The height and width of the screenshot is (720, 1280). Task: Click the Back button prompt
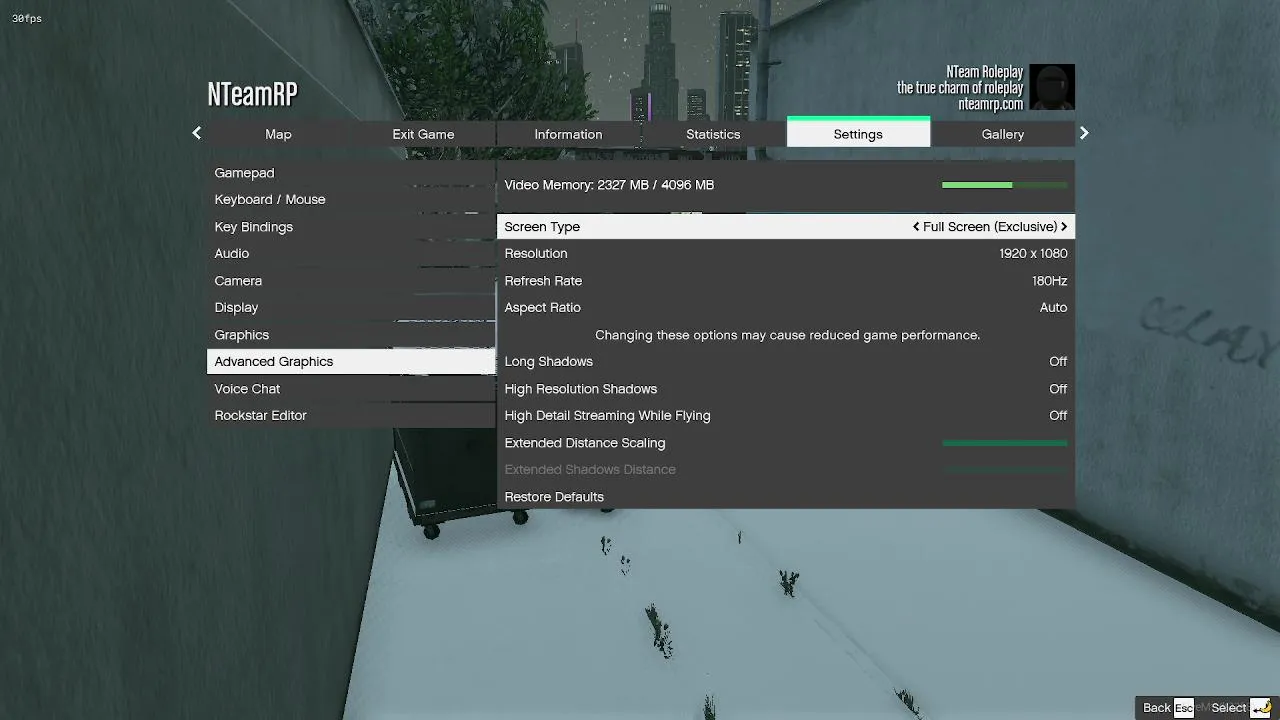point(1157,708)
